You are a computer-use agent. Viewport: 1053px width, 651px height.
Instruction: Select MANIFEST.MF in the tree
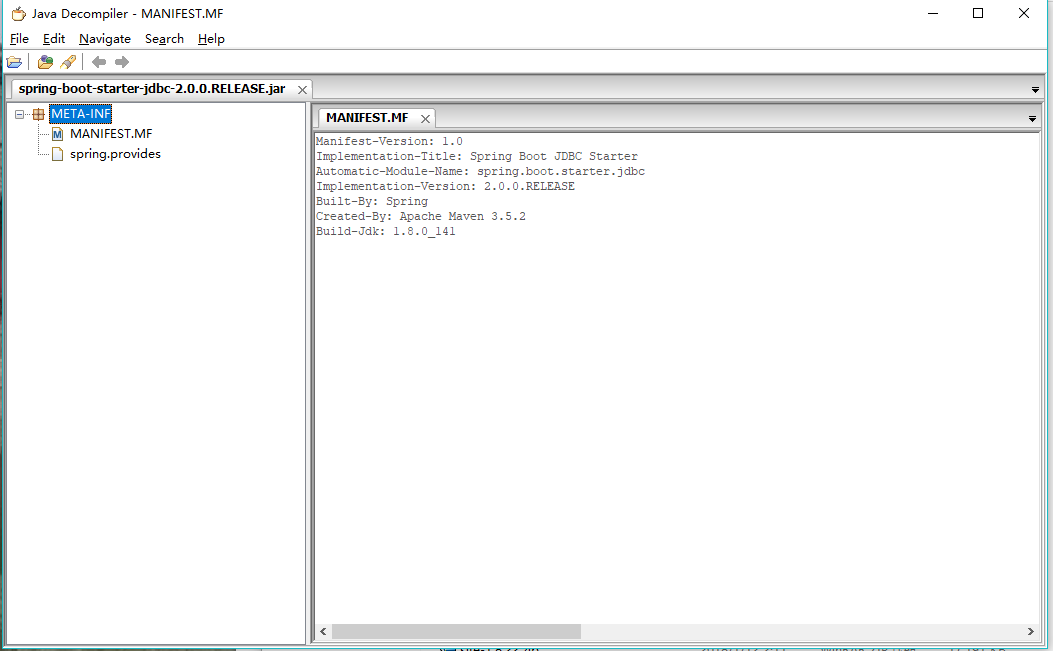[111, 134]
